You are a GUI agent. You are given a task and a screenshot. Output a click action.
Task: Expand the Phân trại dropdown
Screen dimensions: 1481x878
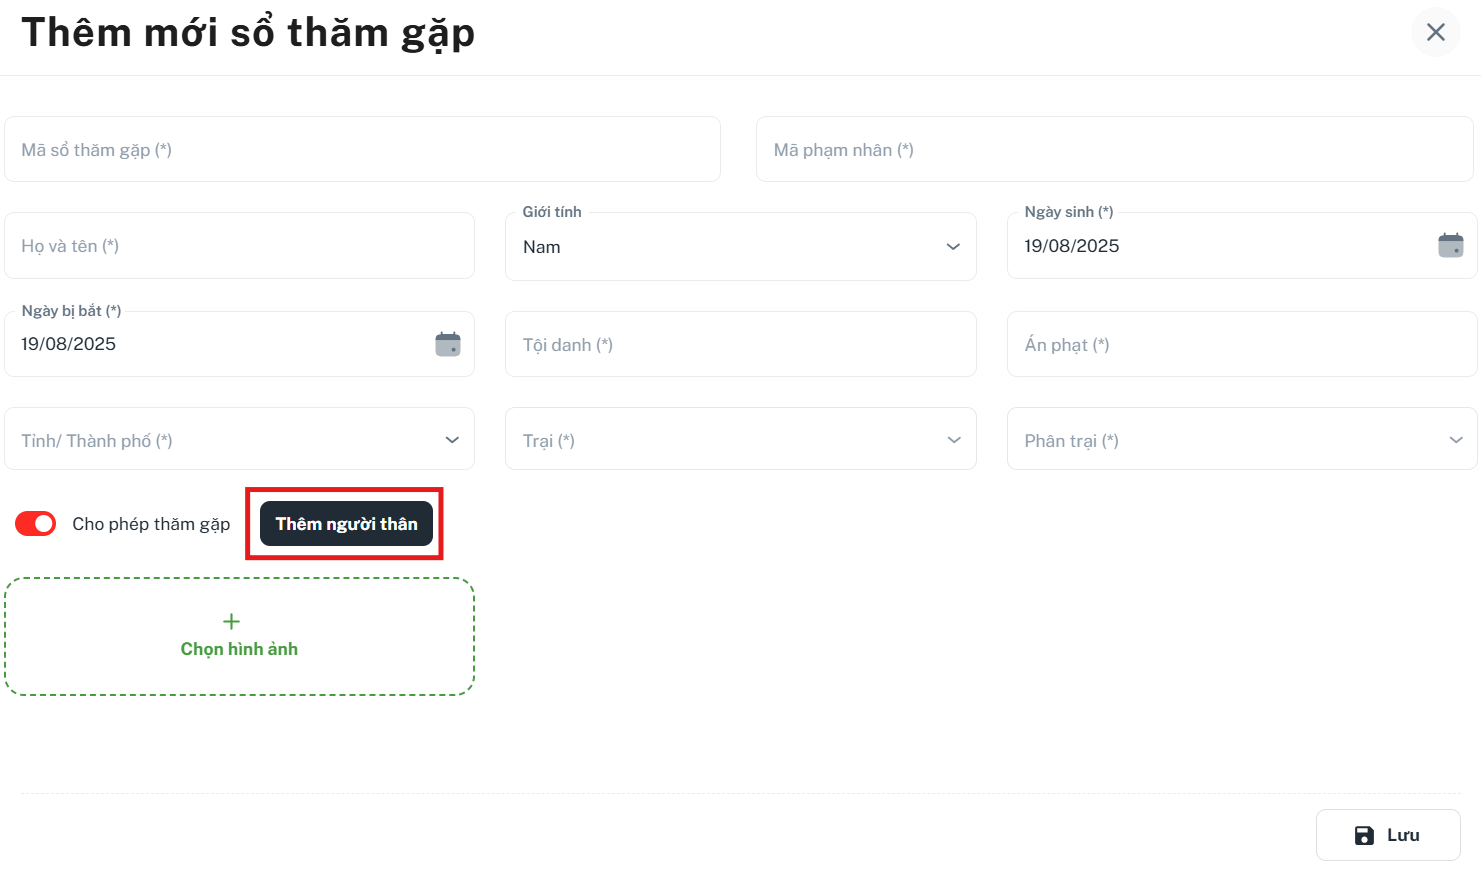[1242, 439]
